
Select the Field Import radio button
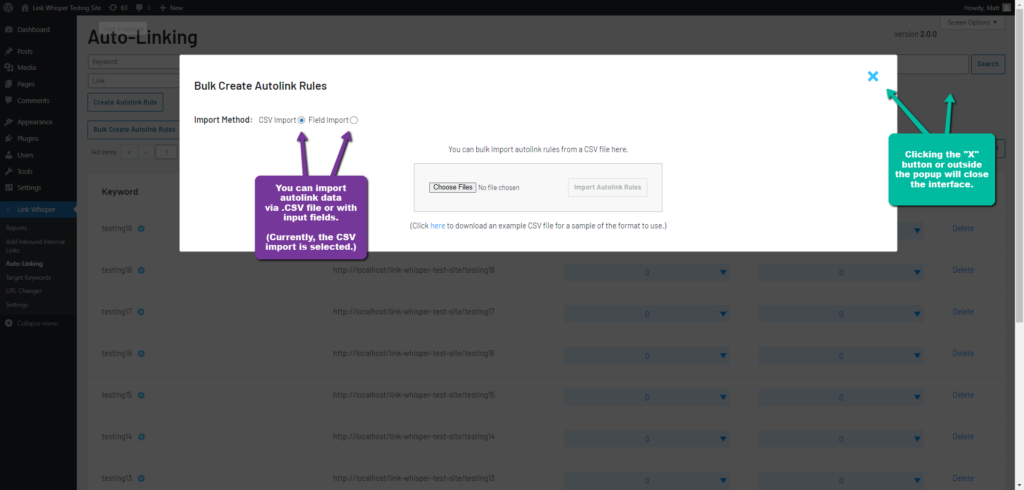point(354,120)
